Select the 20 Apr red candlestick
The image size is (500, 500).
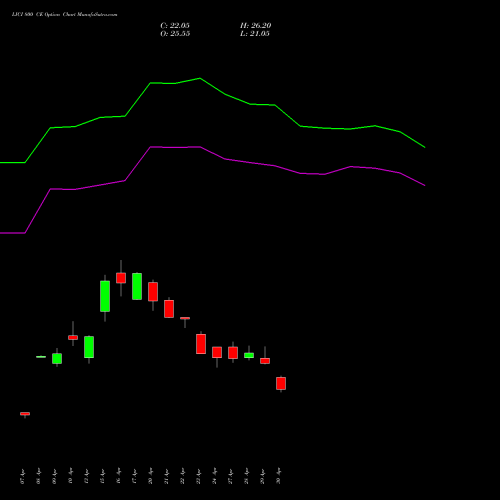(153, 292)
